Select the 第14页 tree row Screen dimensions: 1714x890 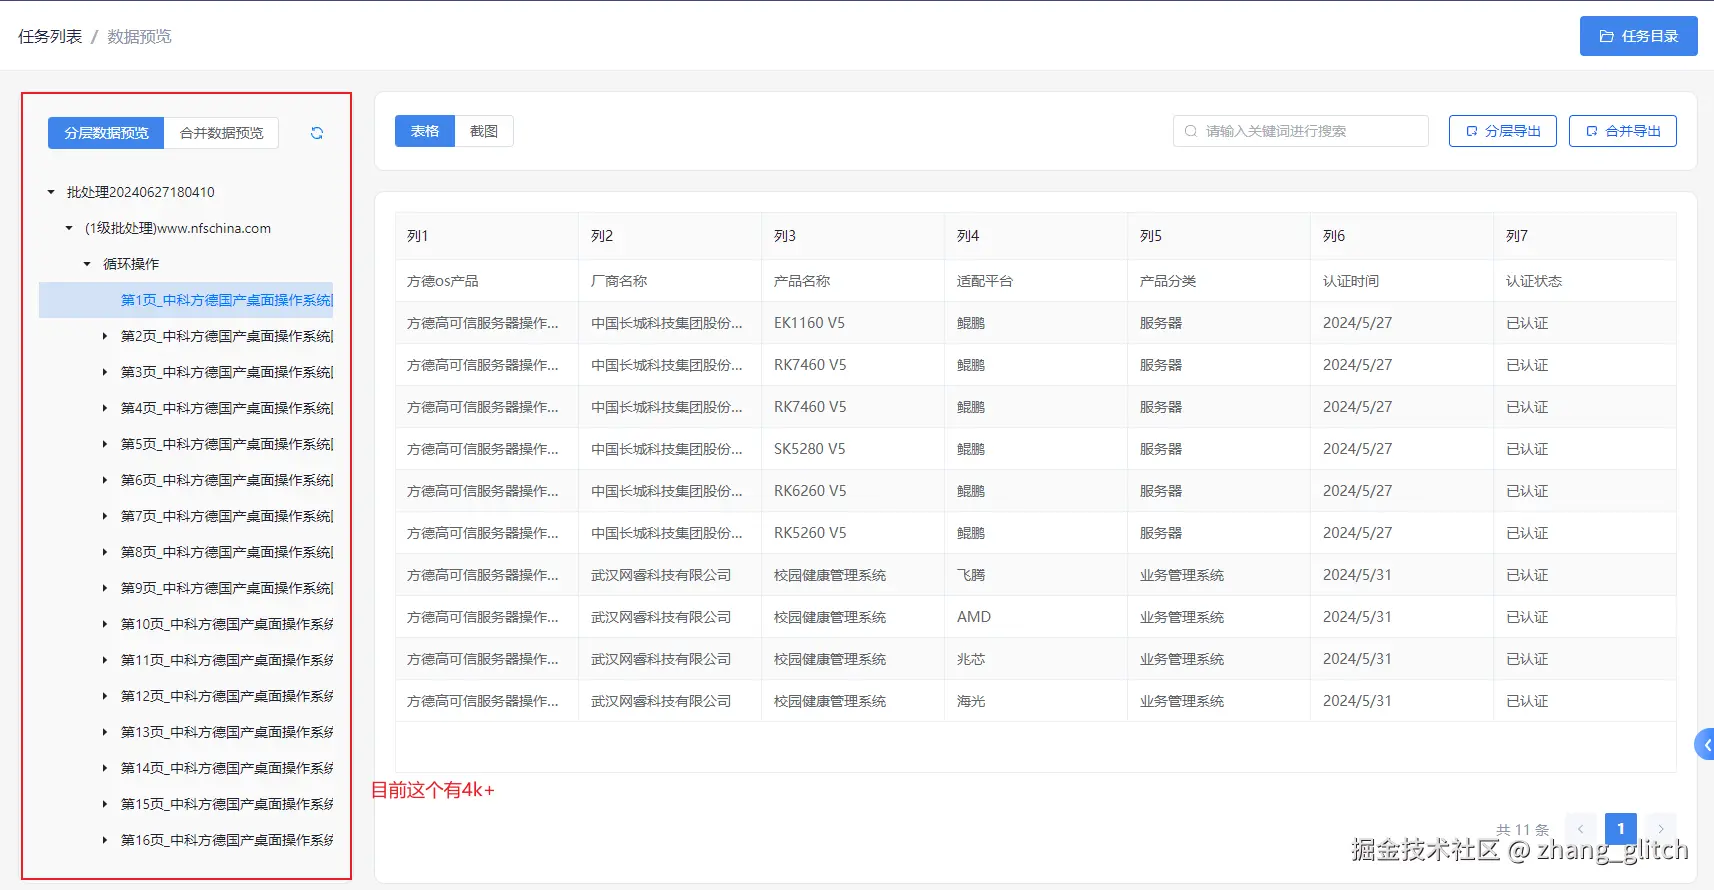point(186,768)
